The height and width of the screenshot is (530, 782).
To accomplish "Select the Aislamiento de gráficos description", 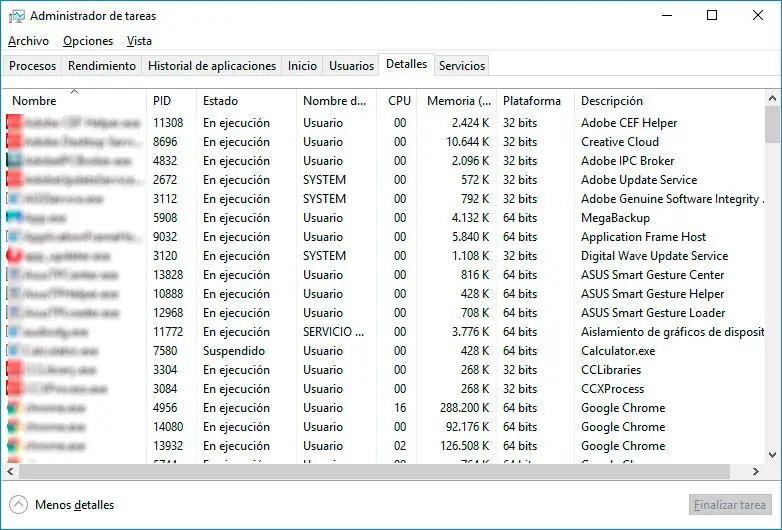I will coord(672,332).
